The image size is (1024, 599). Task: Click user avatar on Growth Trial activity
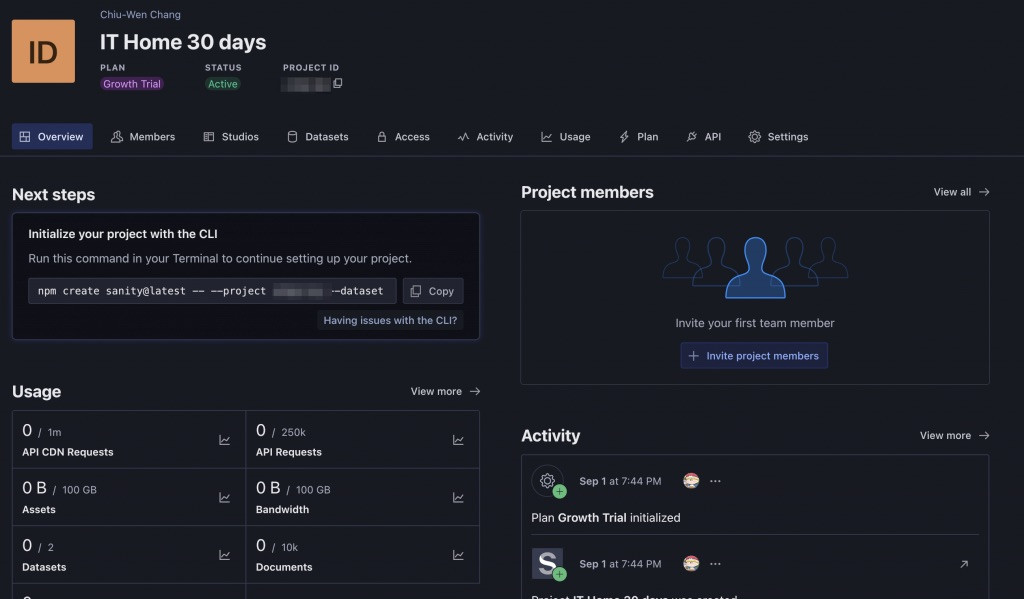pyautogui.click(x=691, y=481)
